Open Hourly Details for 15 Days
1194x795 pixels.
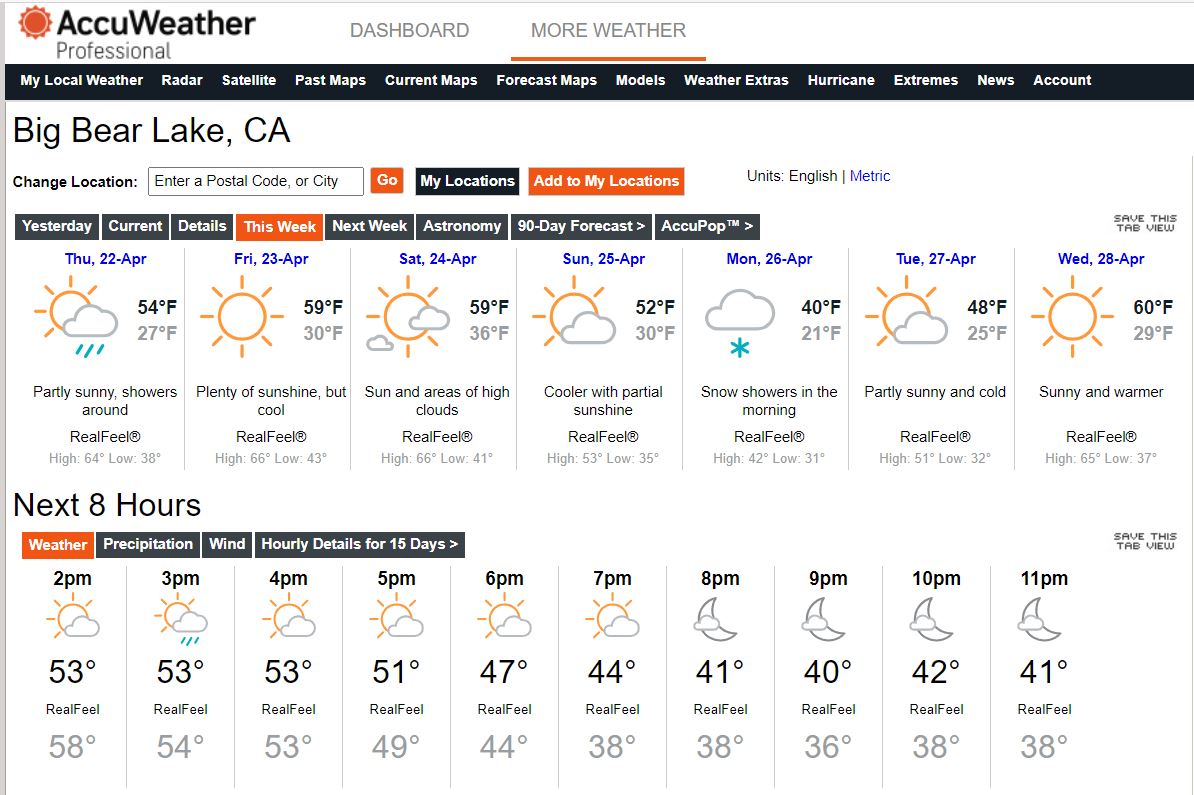coord(359,545)
